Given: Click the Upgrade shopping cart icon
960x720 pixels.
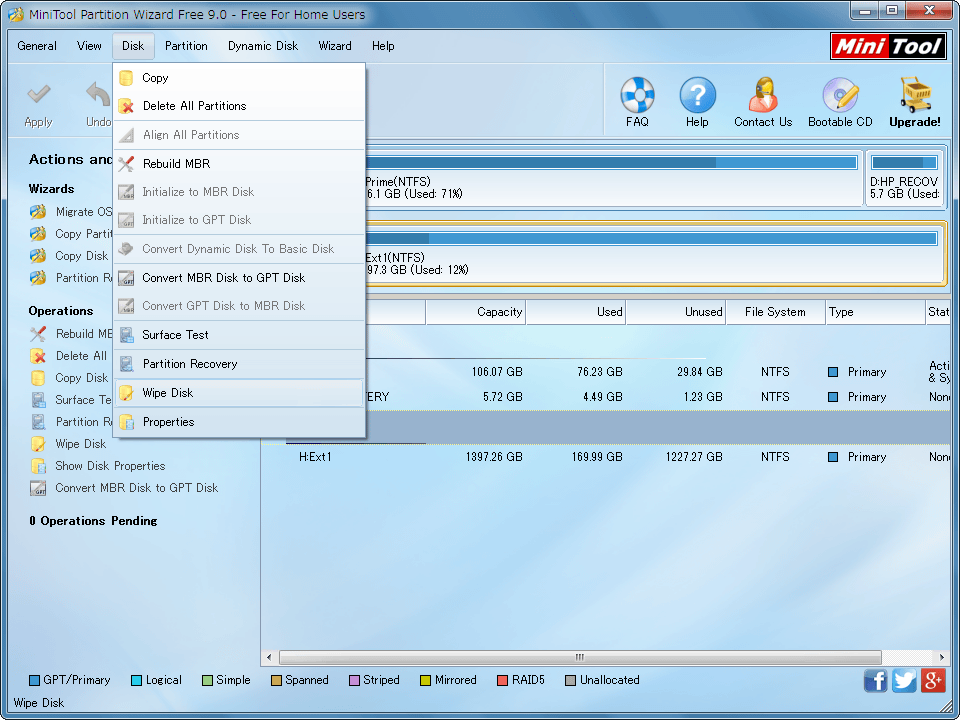Looking at the screenshot, I should [x=915, y=94].
